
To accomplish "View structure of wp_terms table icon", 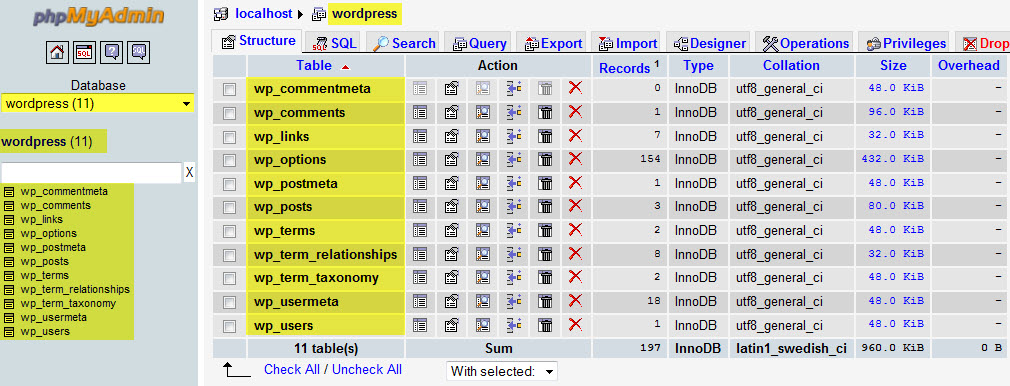I will (452, 230).
